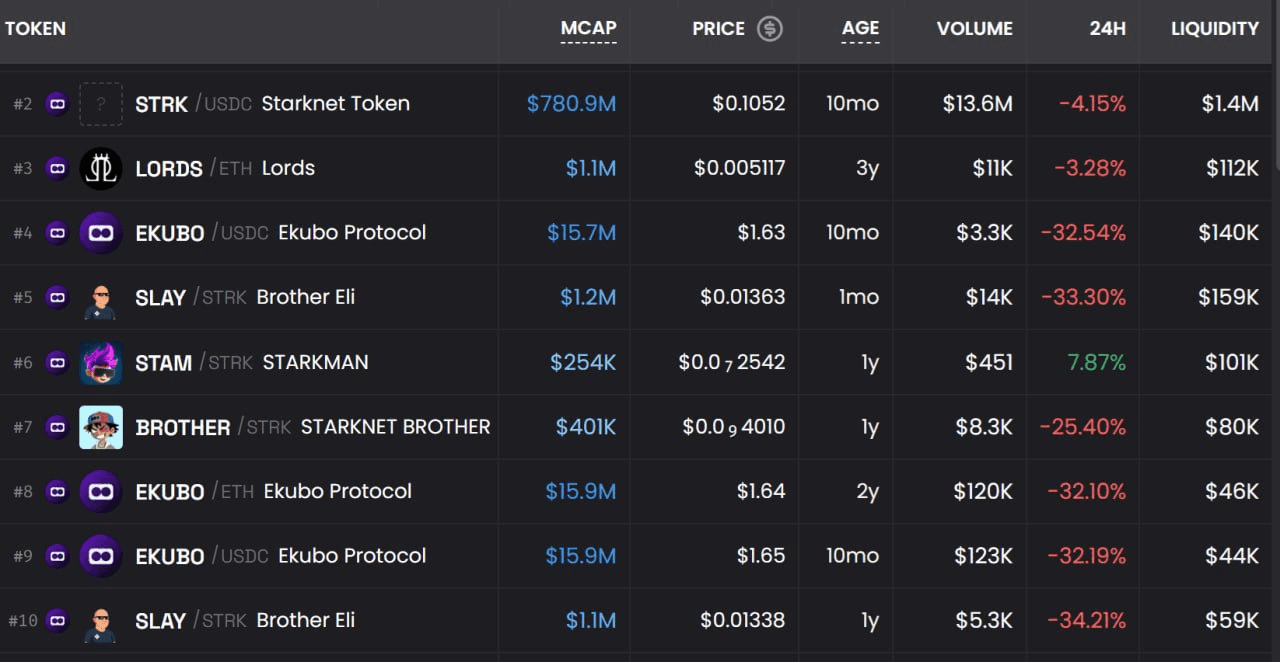Sort the table by MCAP column
This screenshot has width=1280, height=662.
click(x=588, y=29)
